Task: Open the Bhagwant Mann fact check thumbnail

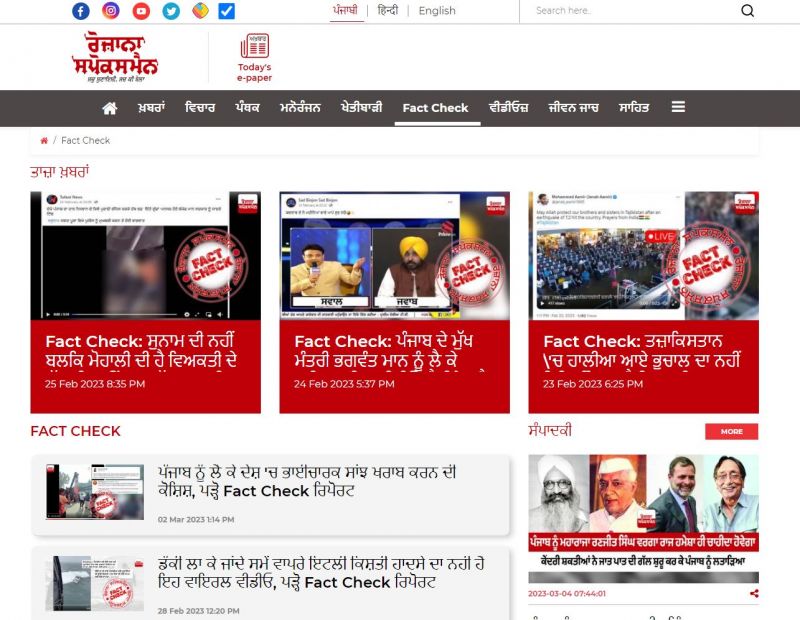Action: pos(394,255)
